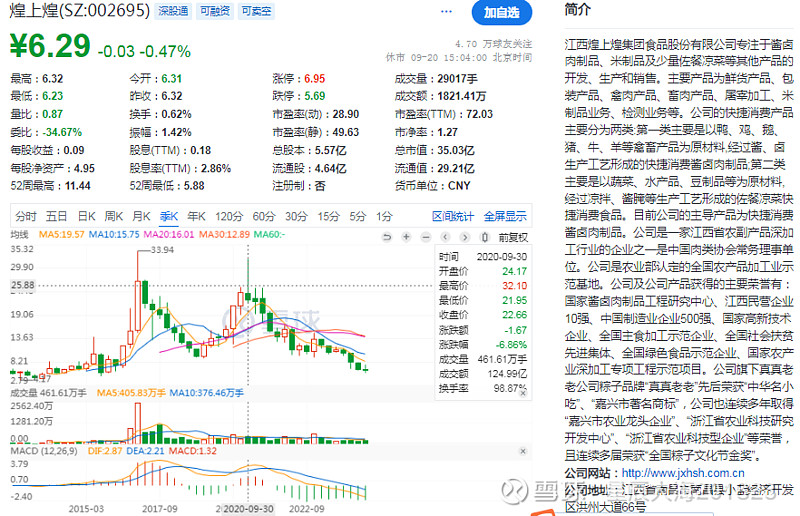
Task: Click the 换手率 98.87% tooltip row
Action: click(483, 388)
